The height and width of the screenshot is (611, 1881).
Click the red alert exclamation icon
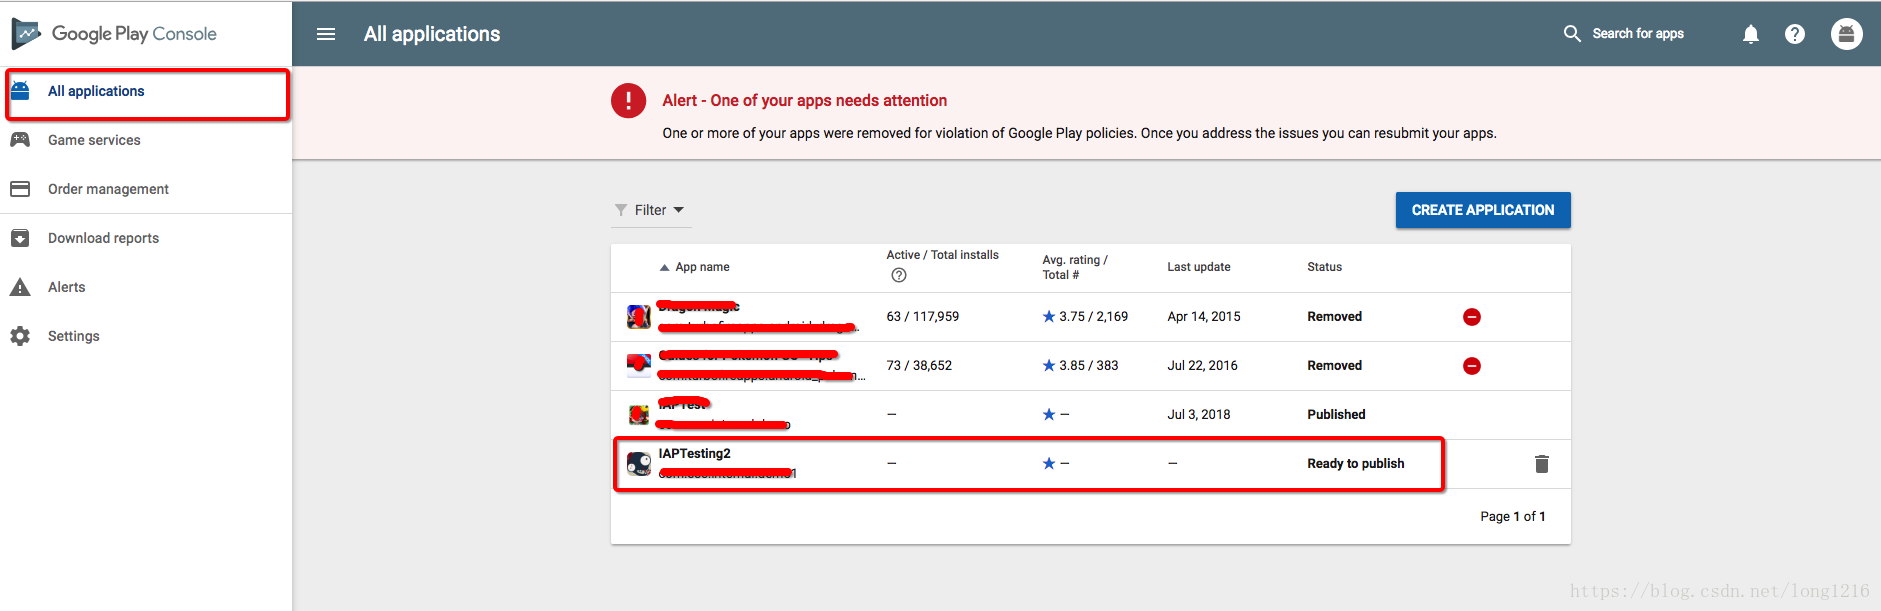(x=628, y=101)
